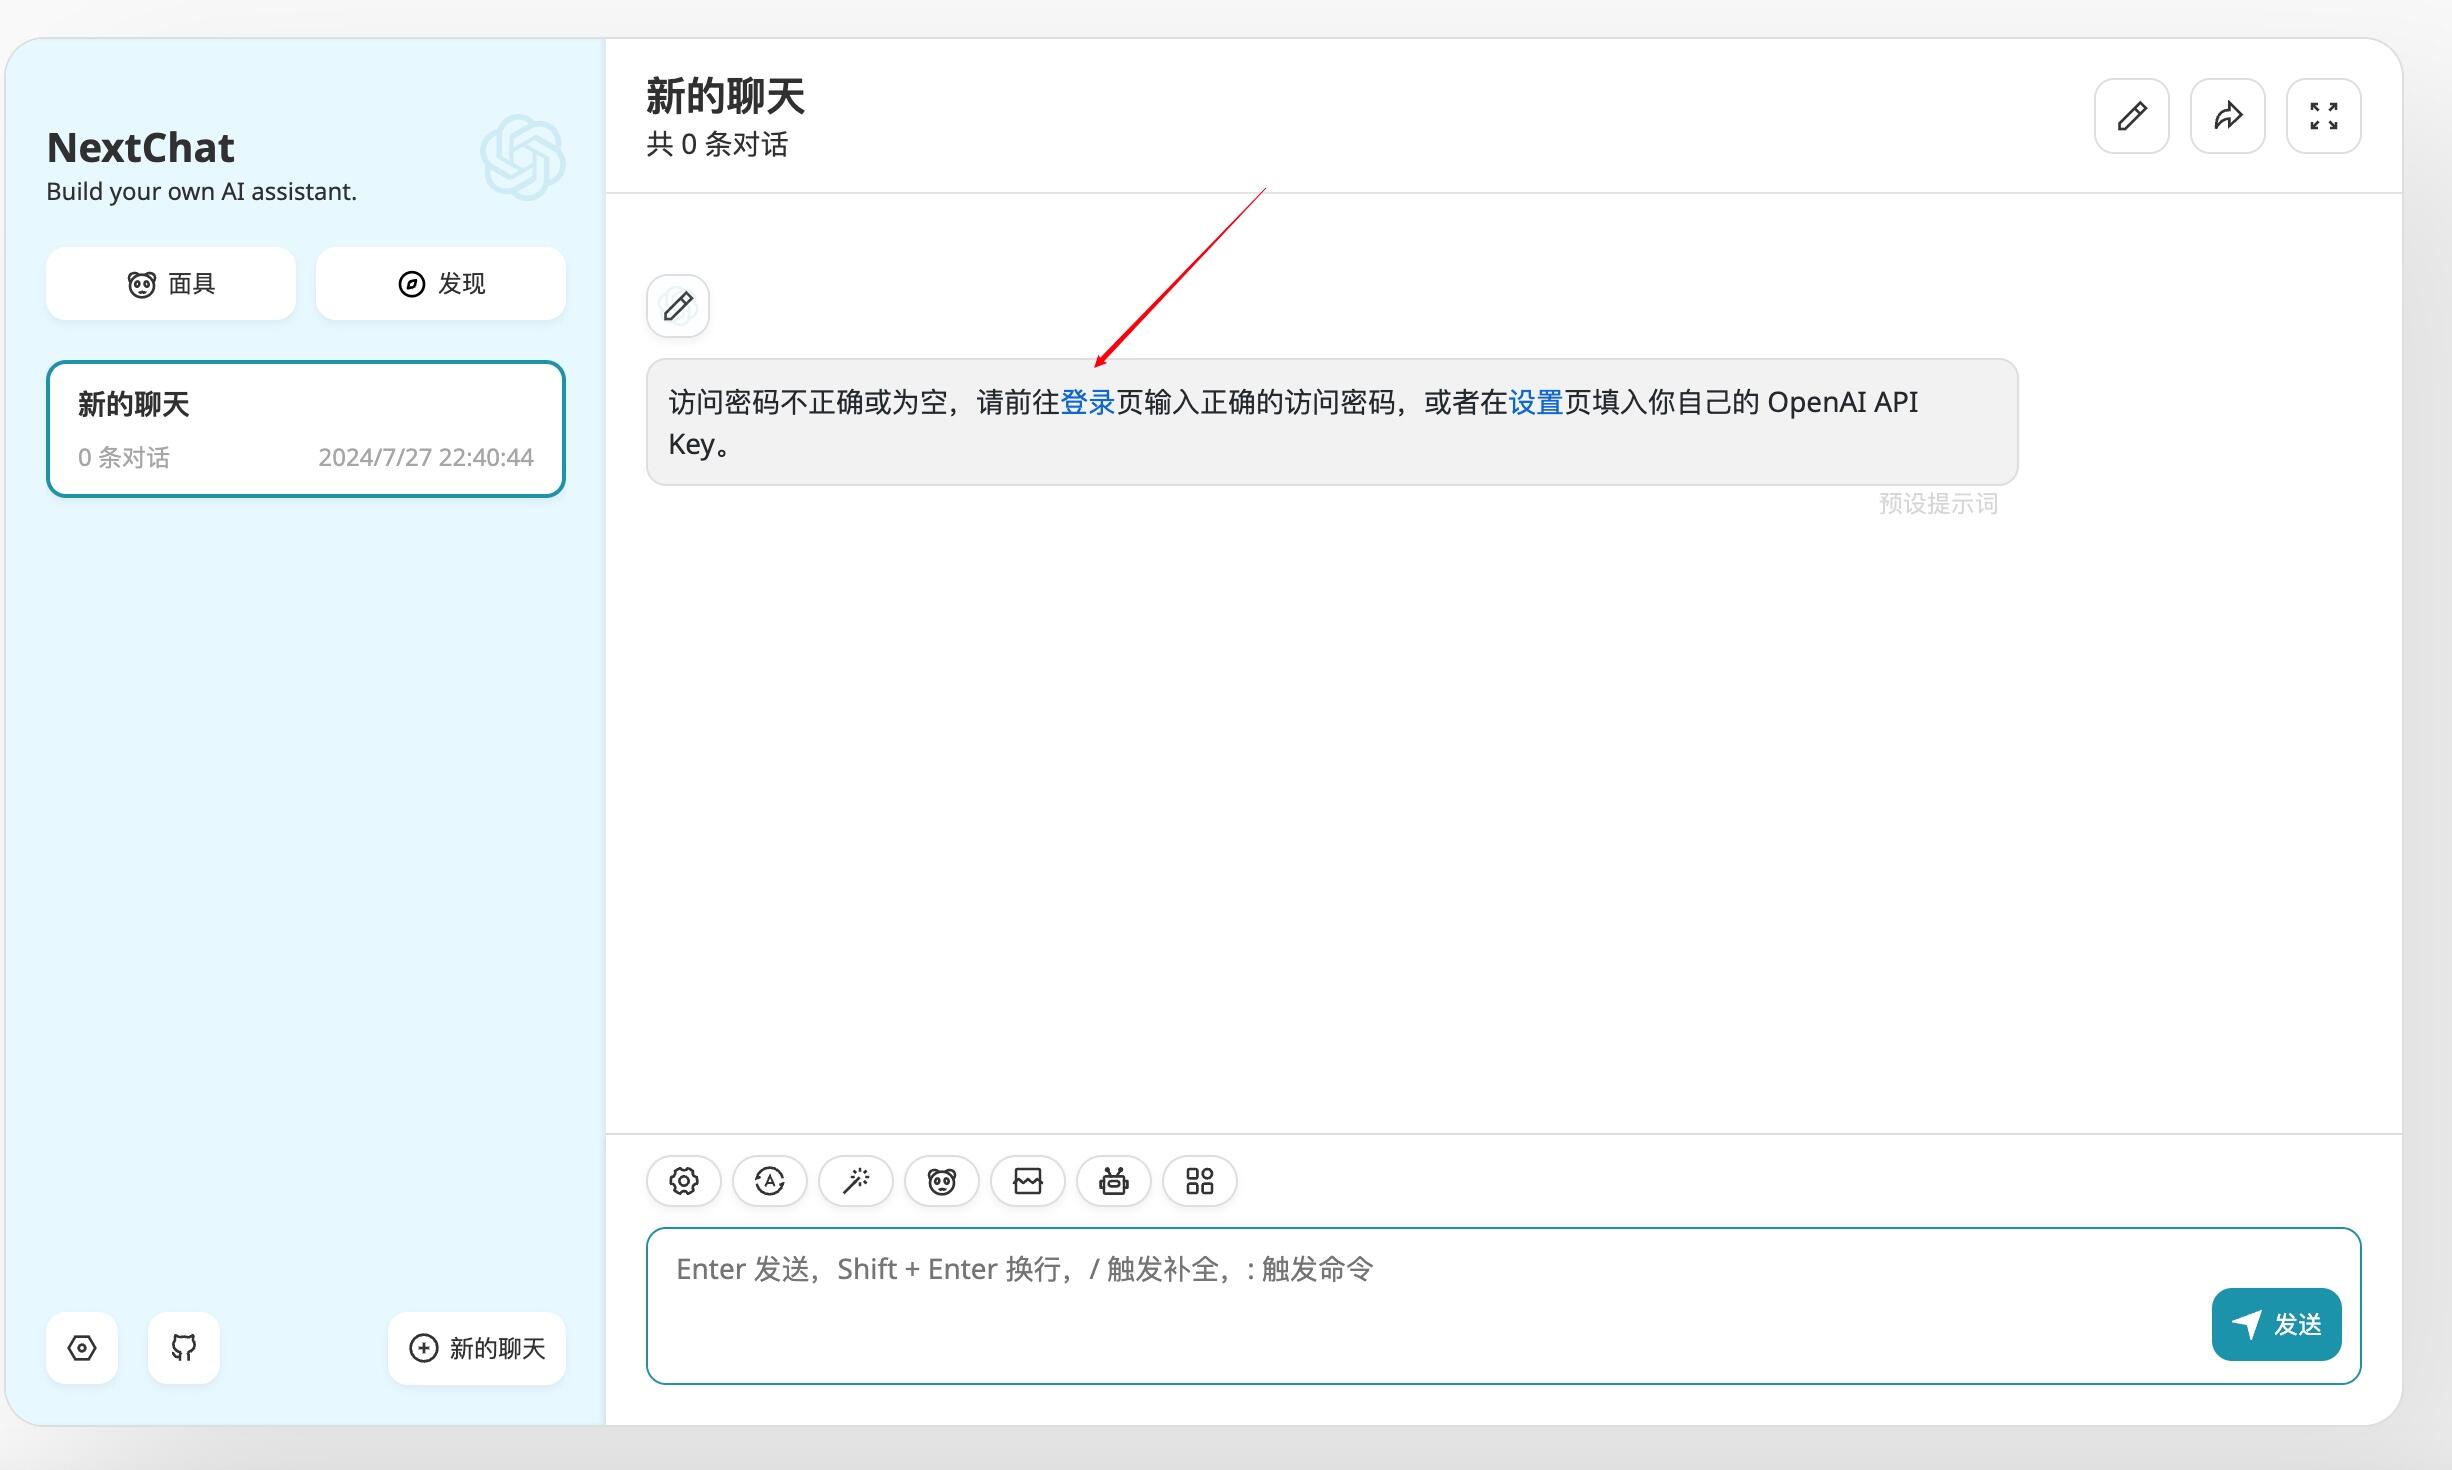Select the chat session 新的聊天 in sidebar
This screenshot has width=2452, height=1470.
(305, 428)
